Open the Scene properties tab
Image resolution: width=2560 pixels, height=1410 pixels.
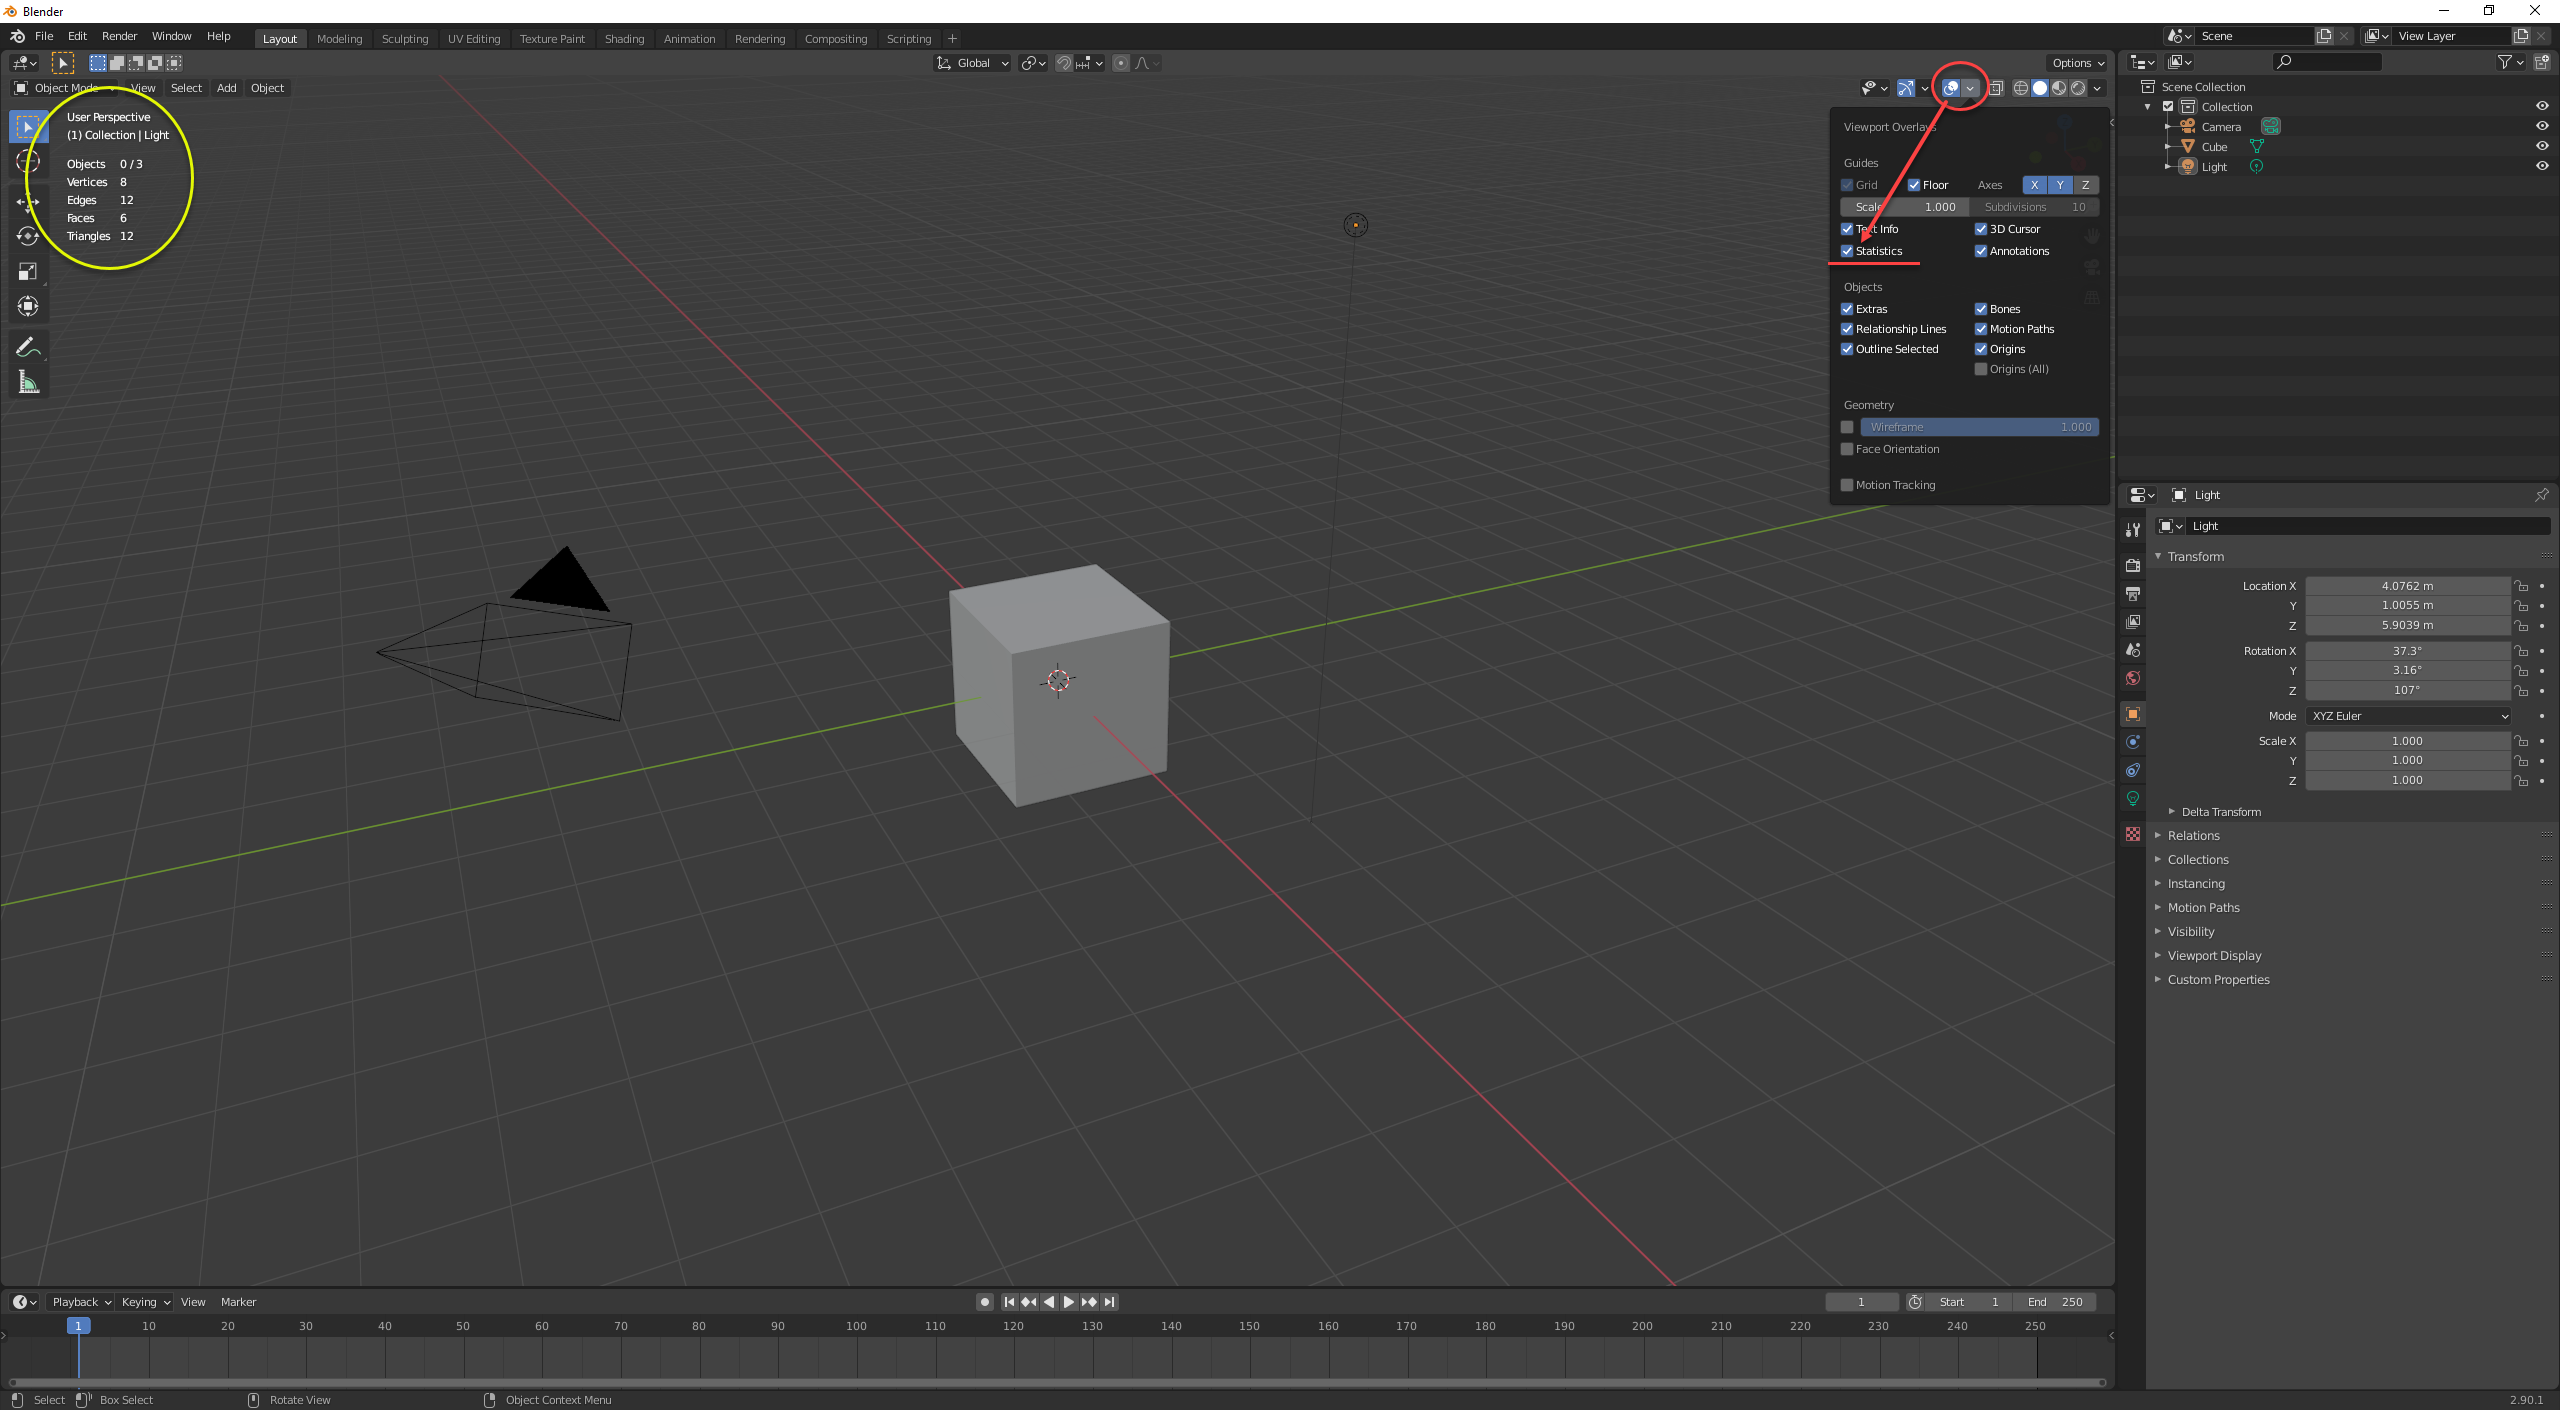pos(2133,649)
